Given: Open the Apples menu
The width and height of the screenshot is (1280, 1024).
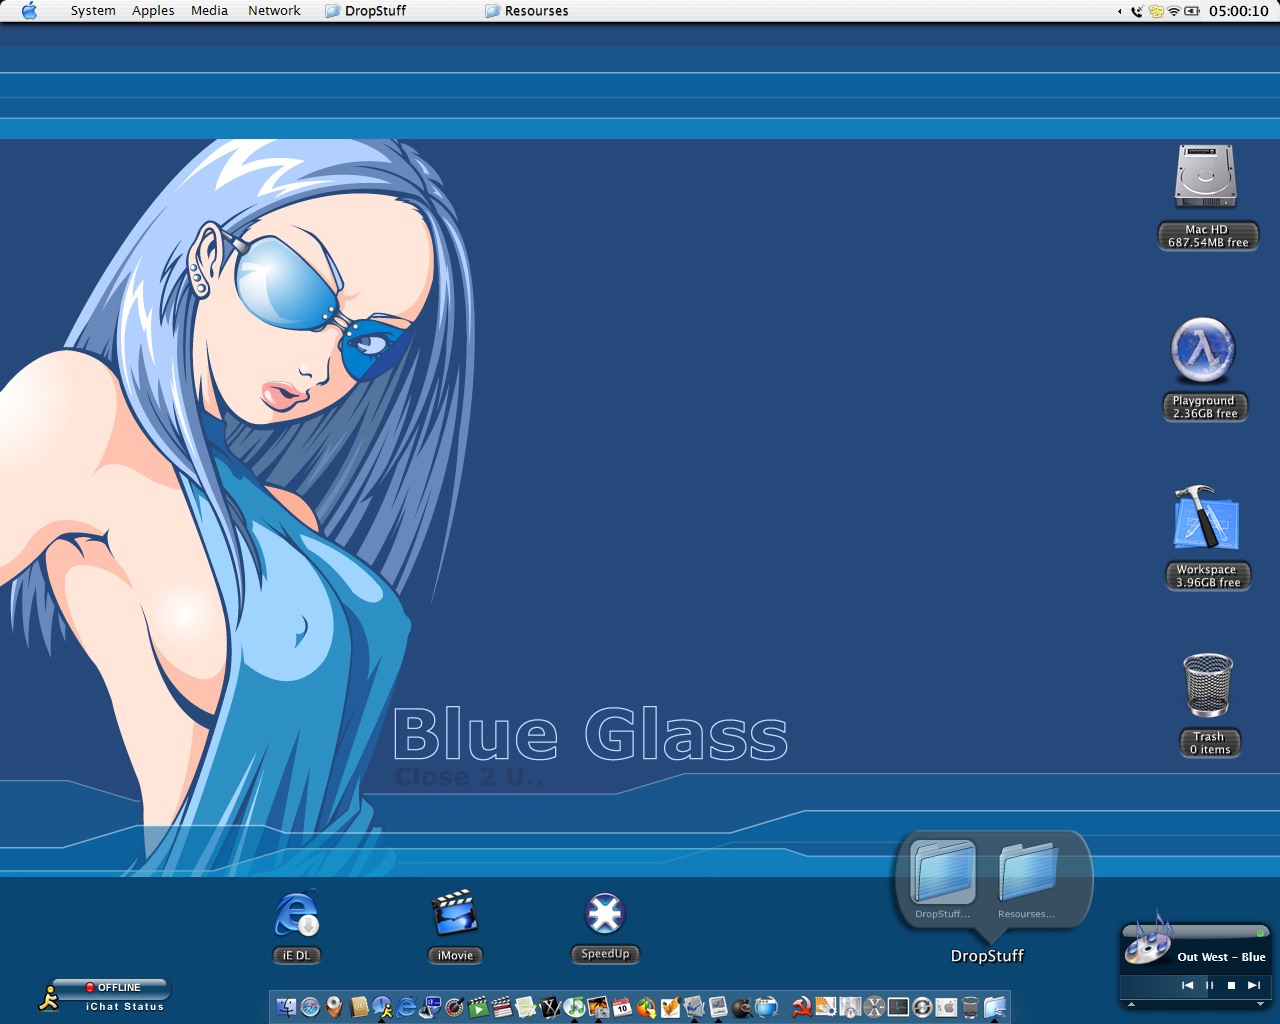Looking at the screenshot, I should click(x=153, y=11).
